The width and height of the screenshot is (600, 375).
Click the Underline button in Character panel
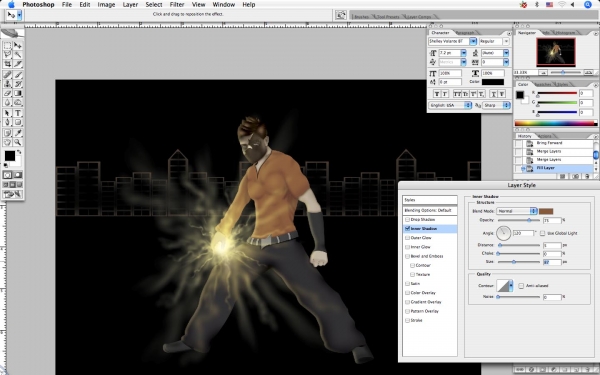pyautogui.click(x=494, y=94)
